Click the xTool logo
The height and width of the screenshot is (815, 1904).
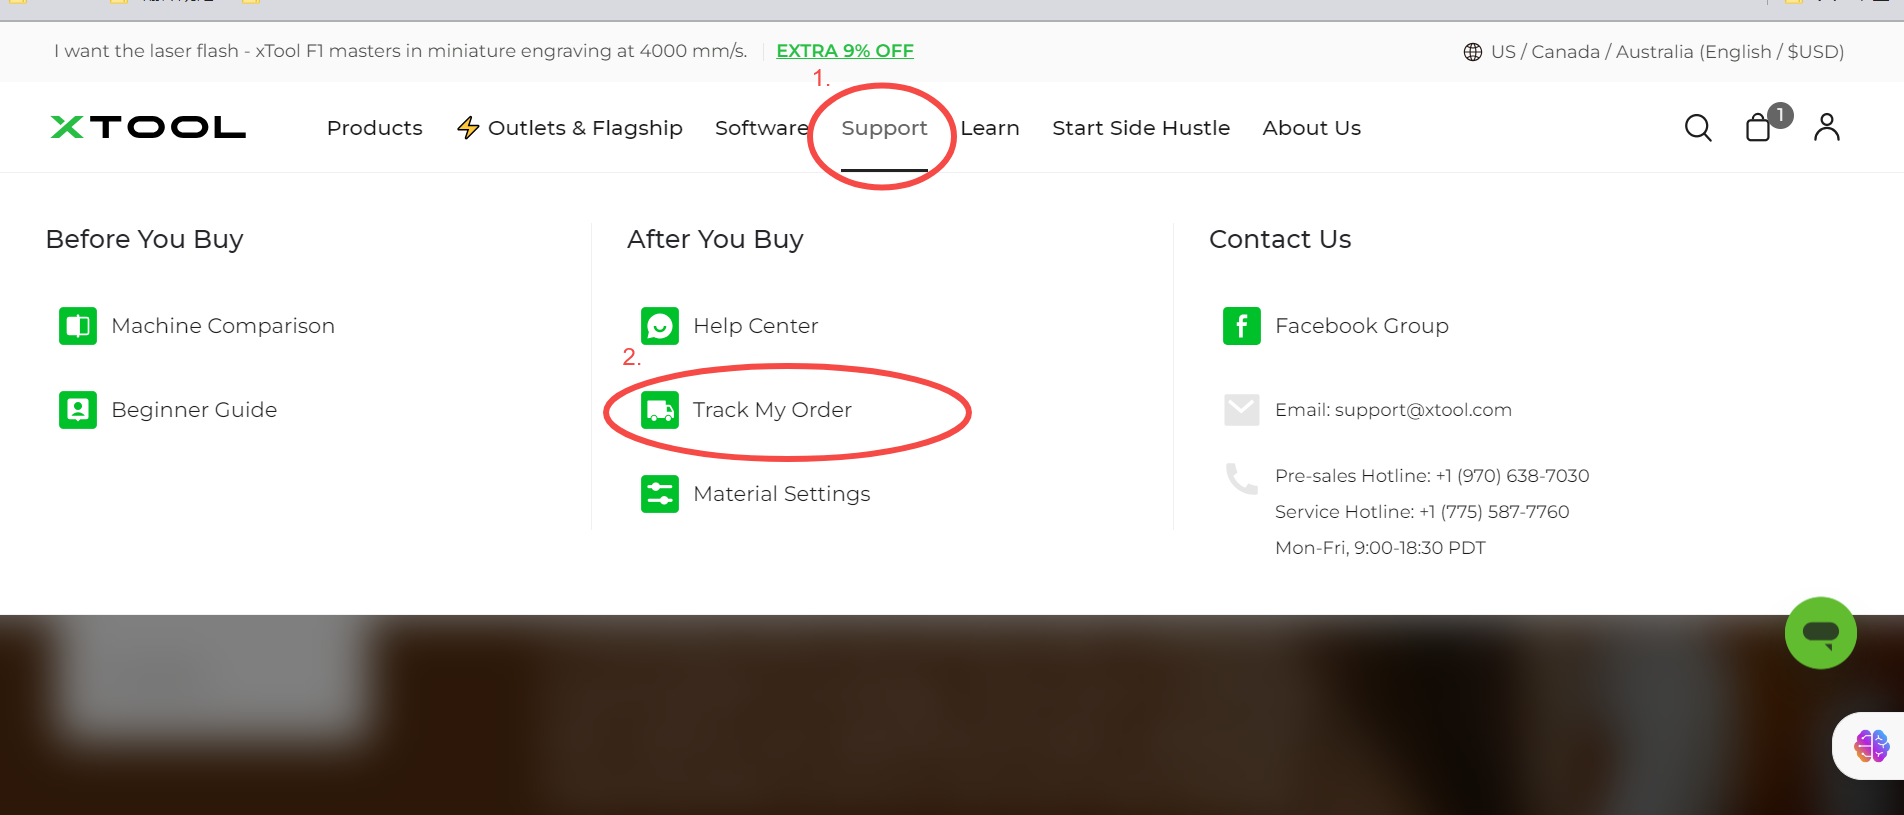click(x=148, y=127)
